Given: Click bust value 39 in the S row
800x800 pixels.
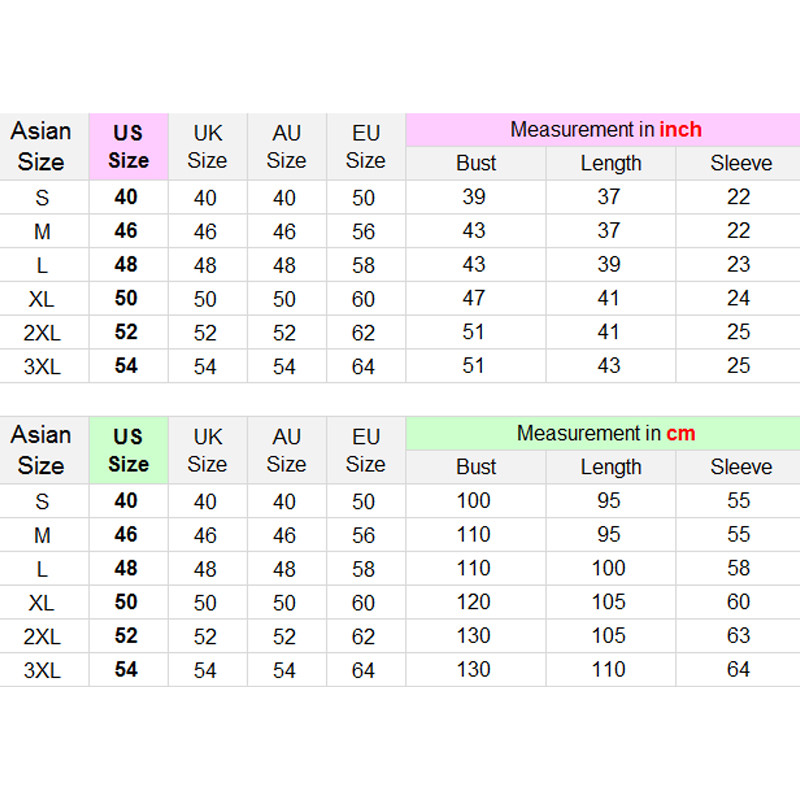Looking at the screenshot, I should [x=474, y=198].
